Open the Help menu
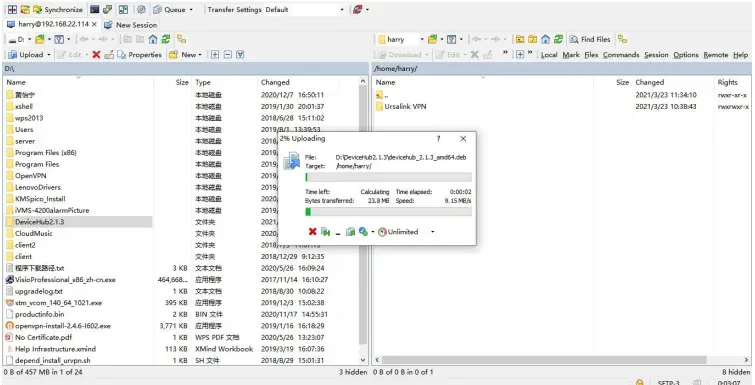Viewport: 755px width, 385px height. click(x=741, y=55)
